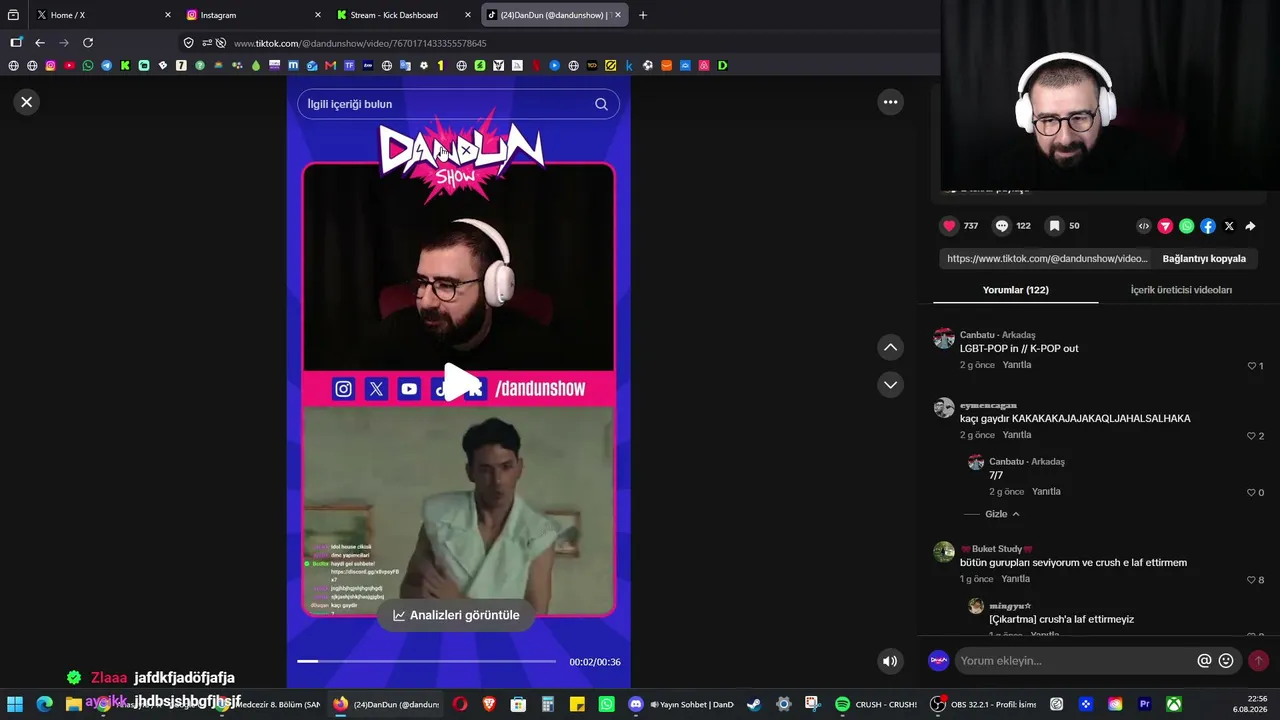The width and height of the screenshot is (1280, 720).
Task: Switch to "Stream - Kick Dashboard" tab
Action: [x=403, y=15]
